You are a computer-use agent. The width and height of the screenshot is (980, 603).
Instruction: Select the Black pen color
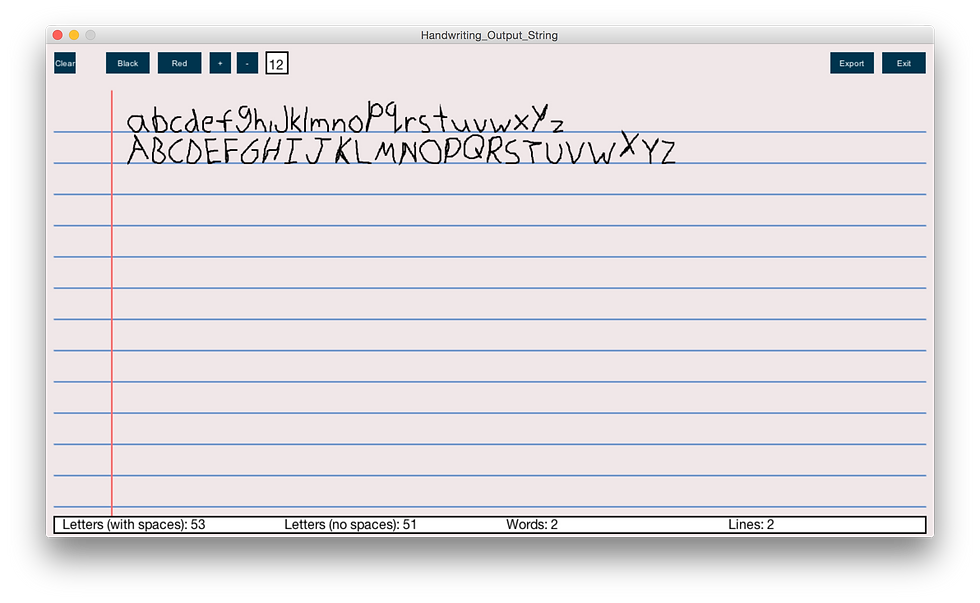click(127, 63)
